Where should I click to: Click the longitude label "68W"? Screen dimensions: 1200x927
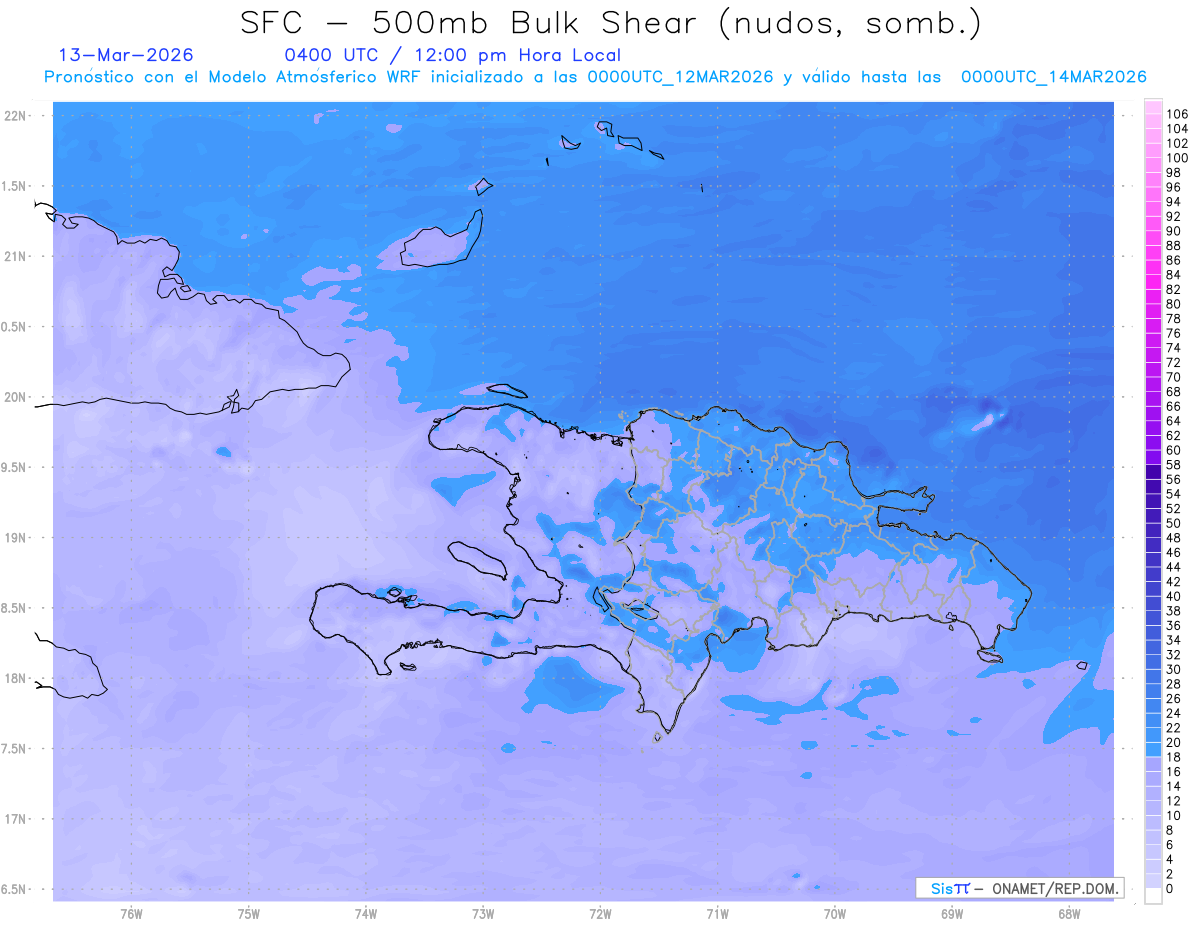[x=1069, y=913]
